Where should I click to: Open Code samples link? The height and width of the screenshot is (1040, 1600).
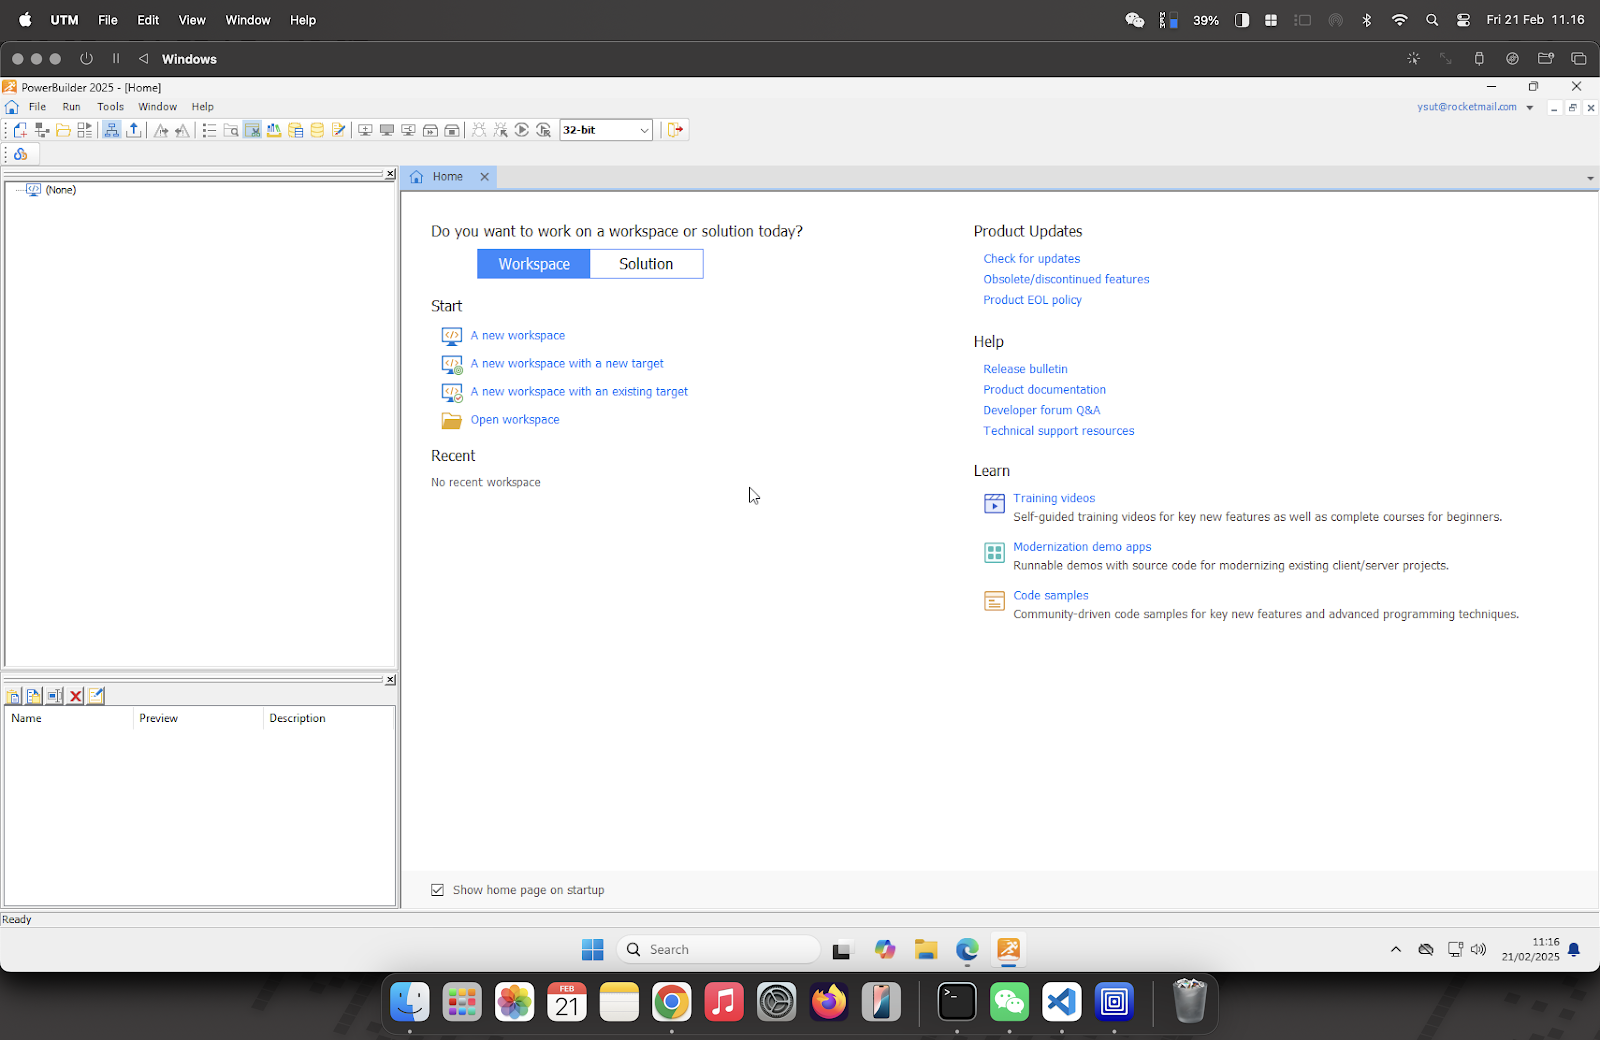click(x=1050, y=596)
